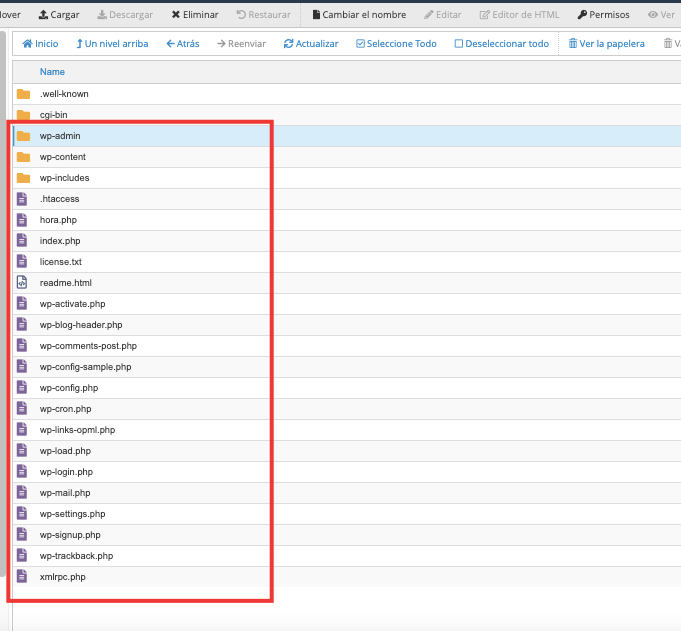Select the wp-settings.php file name
Screen dimensions: 681x631
click(73, 514)
